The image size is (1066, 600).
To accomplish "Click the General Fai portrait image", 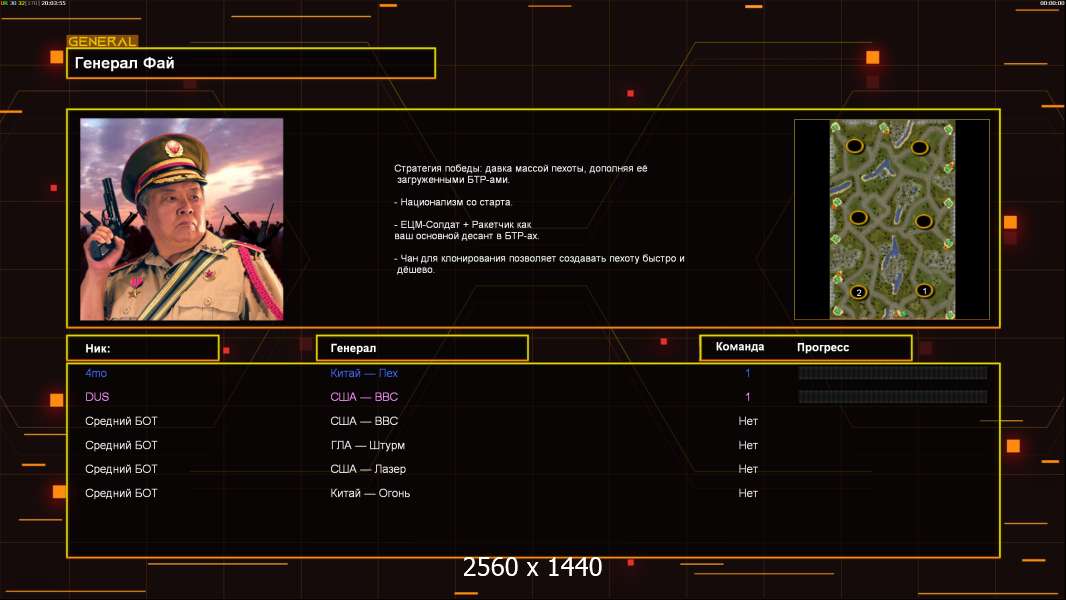I will click(x=182, y=219).
